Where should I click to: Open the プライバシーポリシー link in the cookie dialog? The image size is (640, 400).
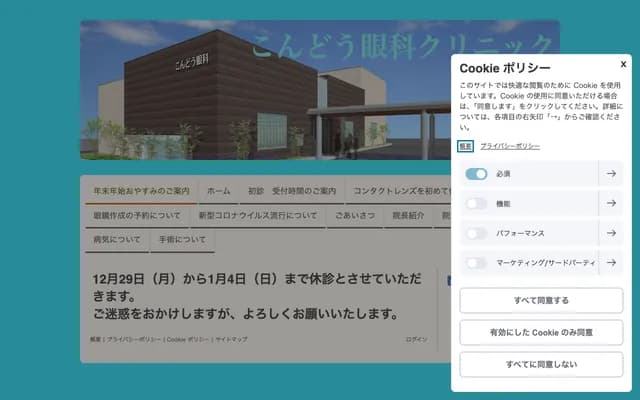pos(510,146)
